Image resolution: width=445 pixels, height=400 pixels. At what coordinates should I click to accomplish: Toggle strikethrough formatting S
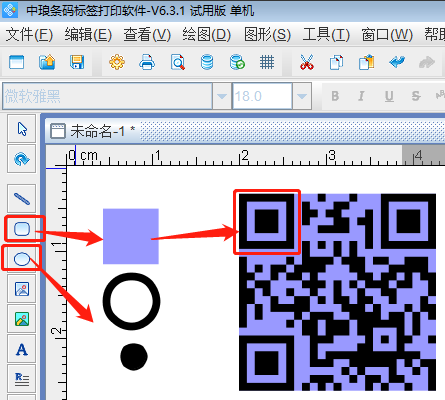pos(416,96)
